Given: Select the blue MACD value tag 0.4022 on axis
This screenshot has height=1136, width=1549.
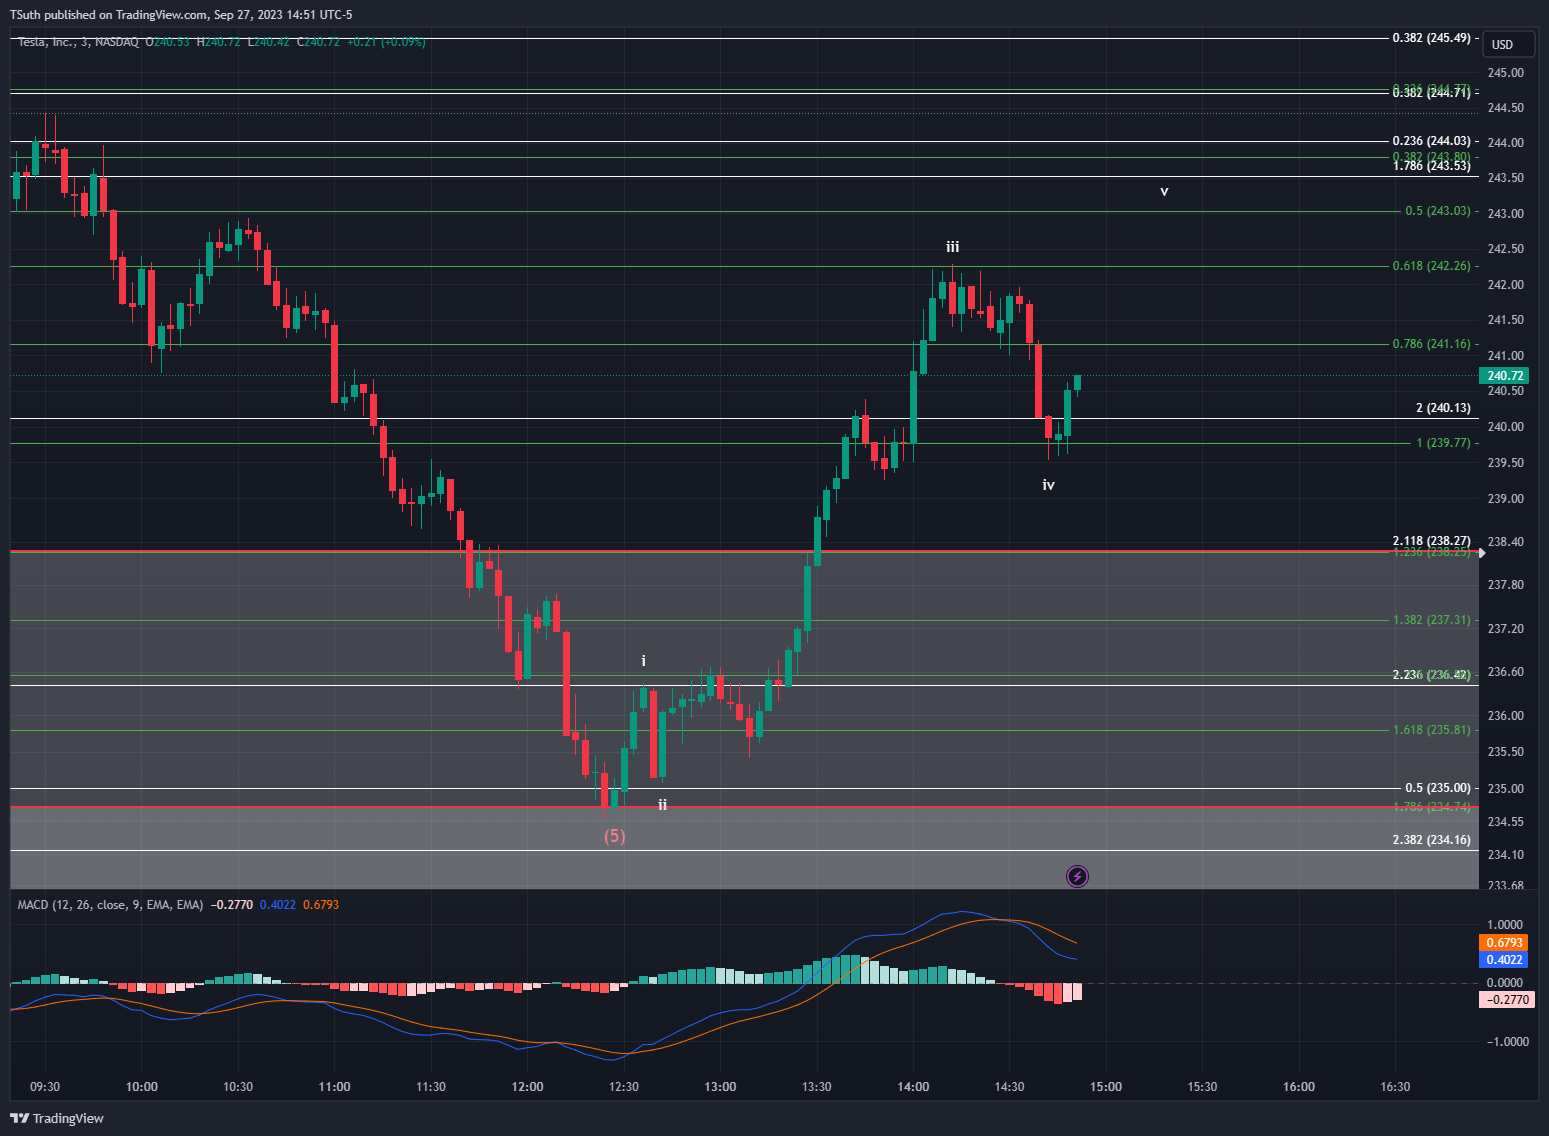Looking at the screenshot, I should [x=1504, y=960].
